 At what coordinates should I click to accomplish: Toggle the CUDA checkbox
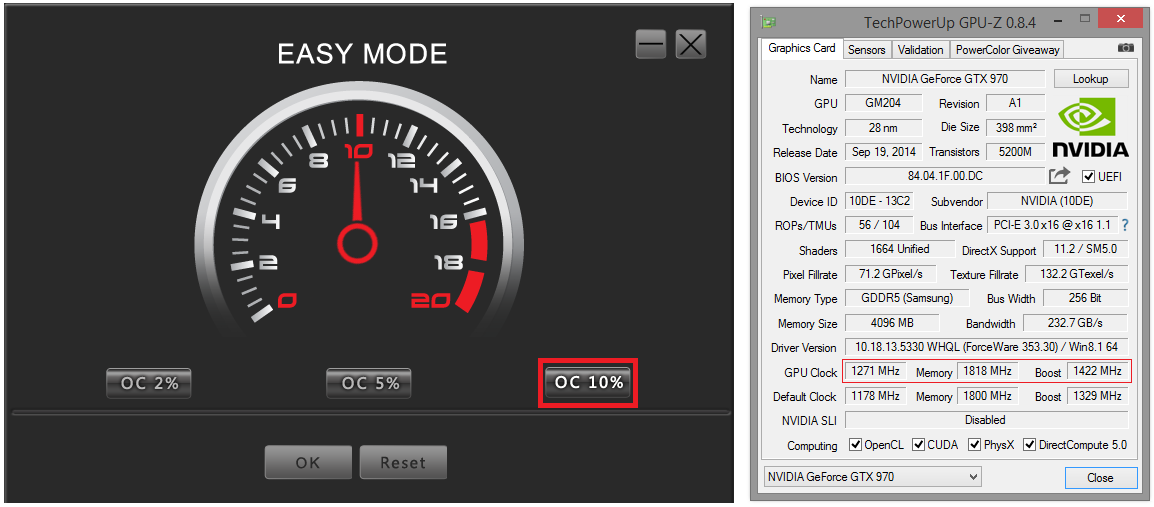[918, 444]
